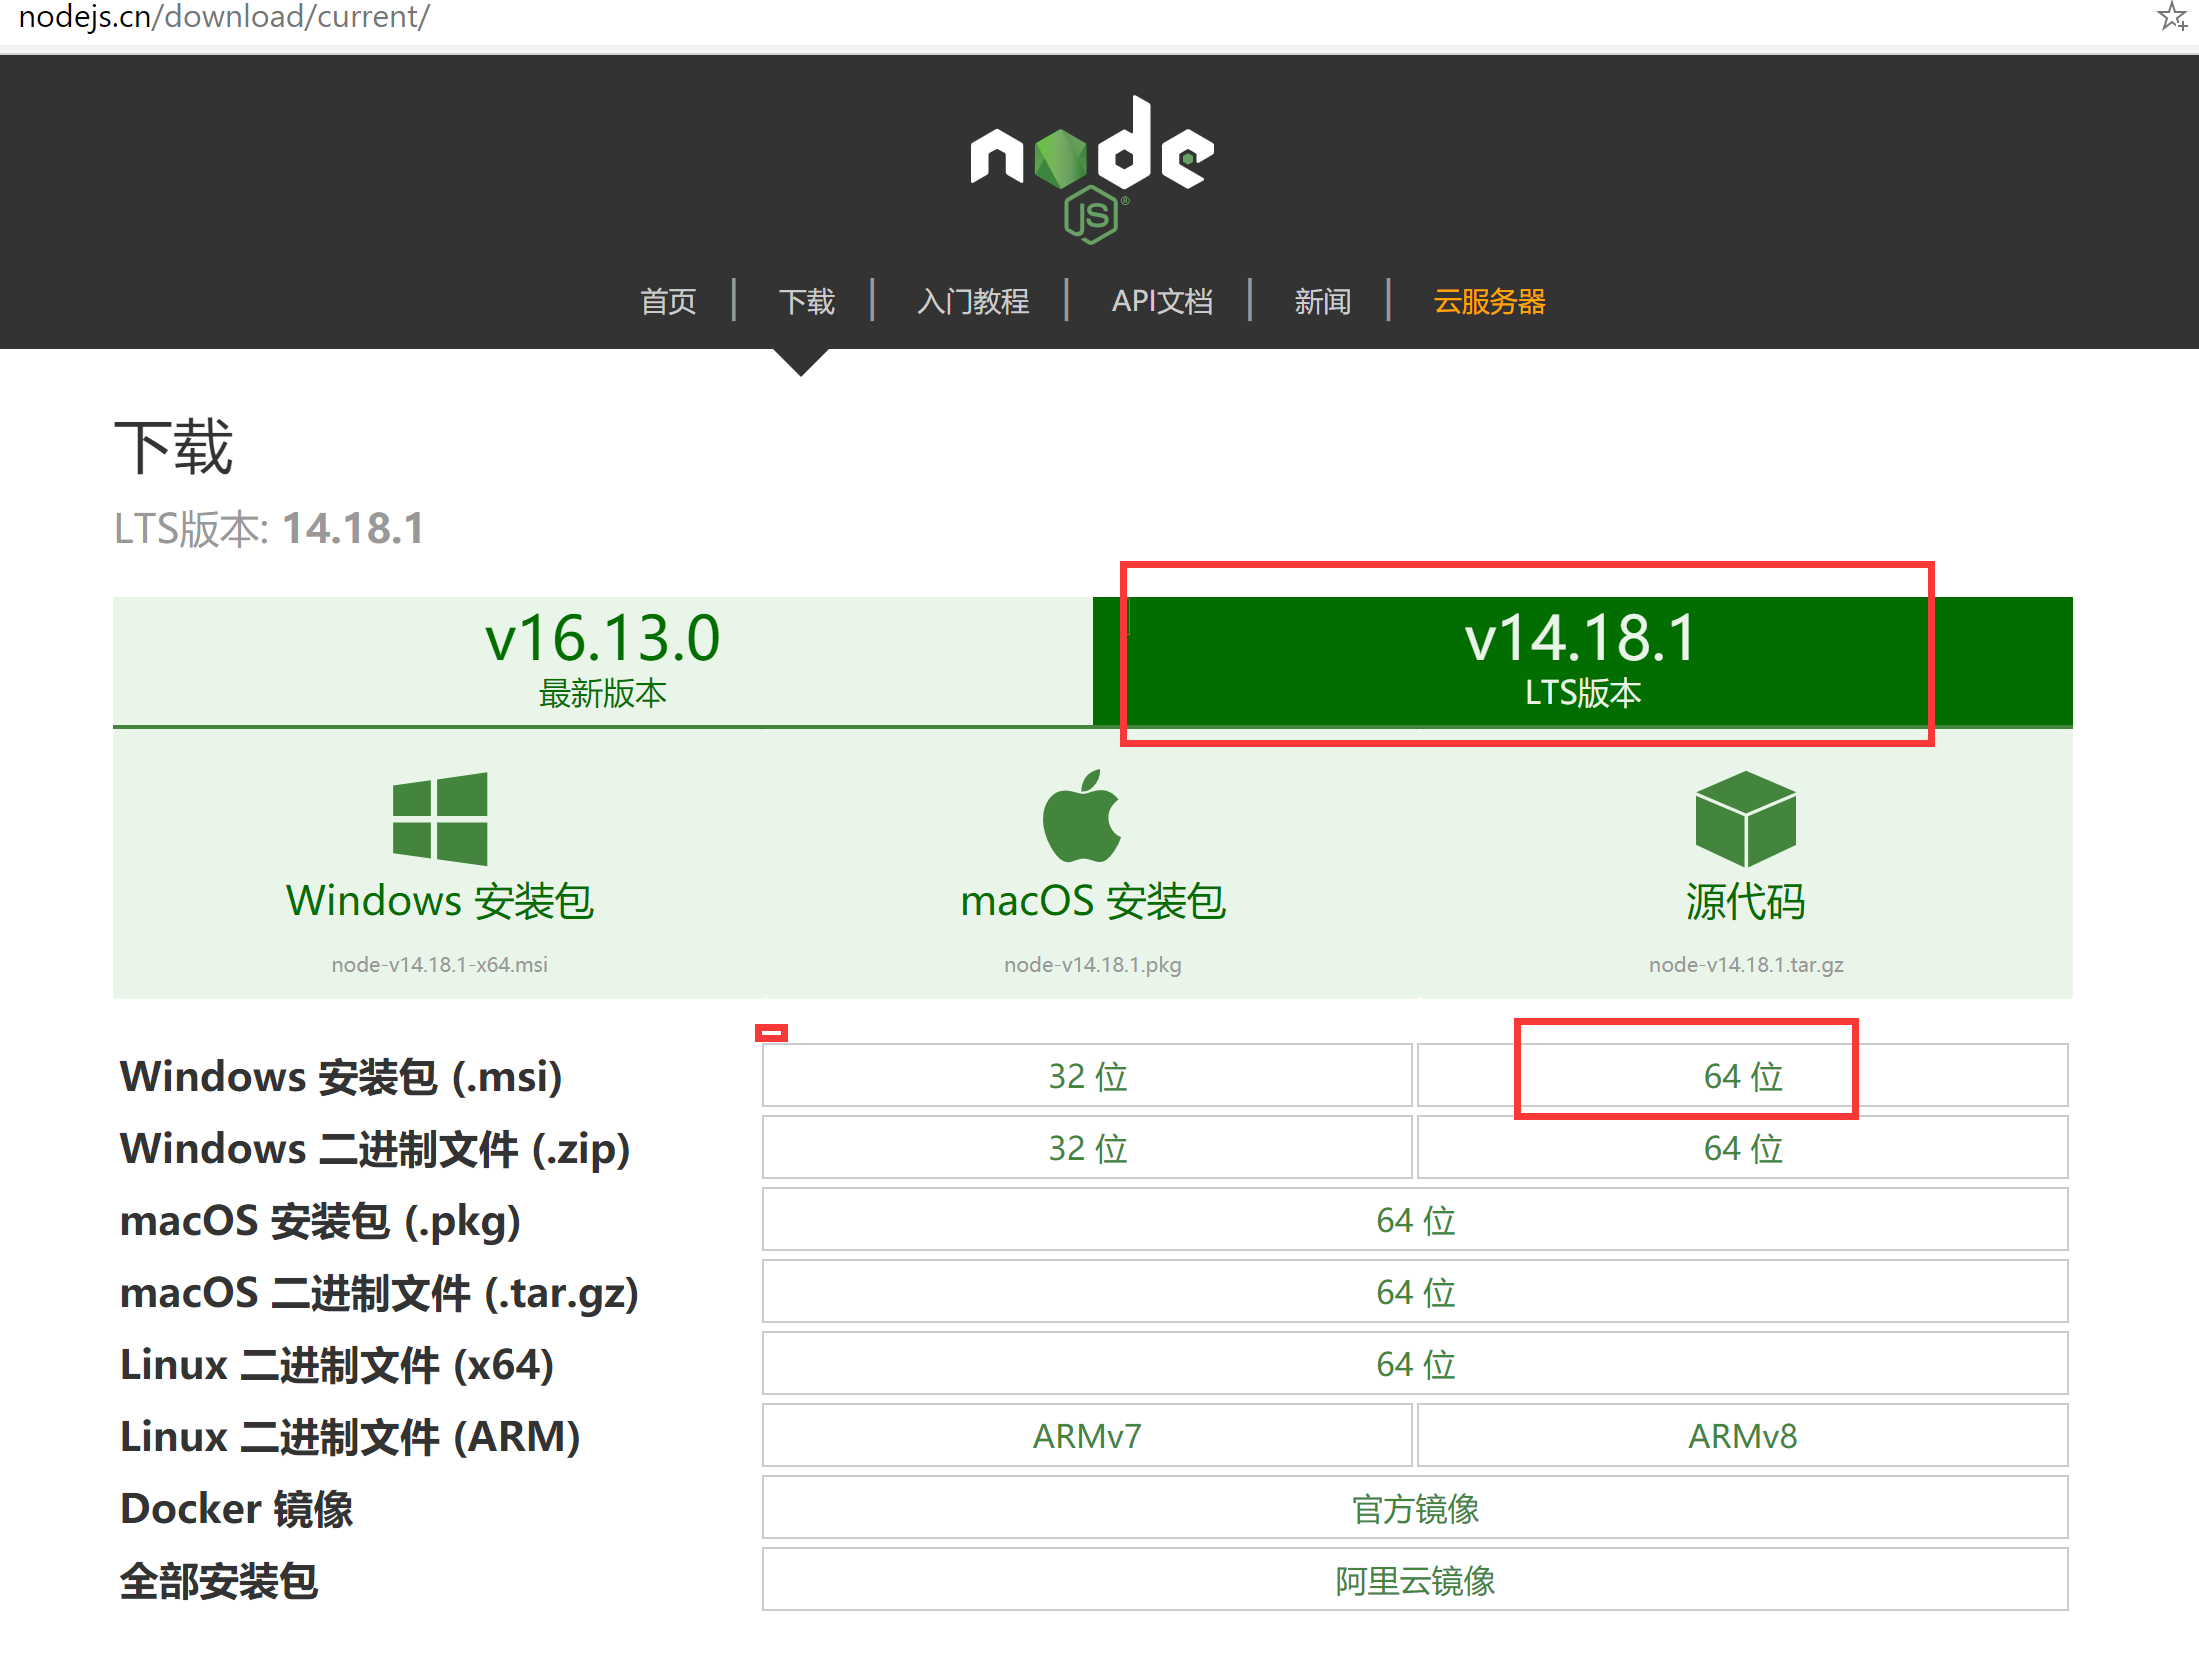Download Linux ARMv7 binary
2199x1674 pixels.
[1087, 1436]
